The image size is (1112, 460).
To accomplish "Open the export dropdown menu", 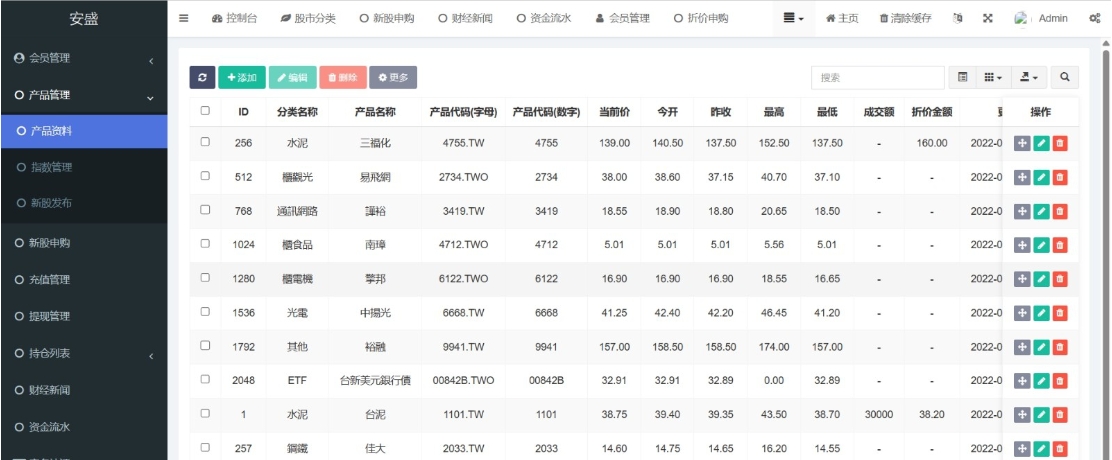I will (x=1027, y=77).
